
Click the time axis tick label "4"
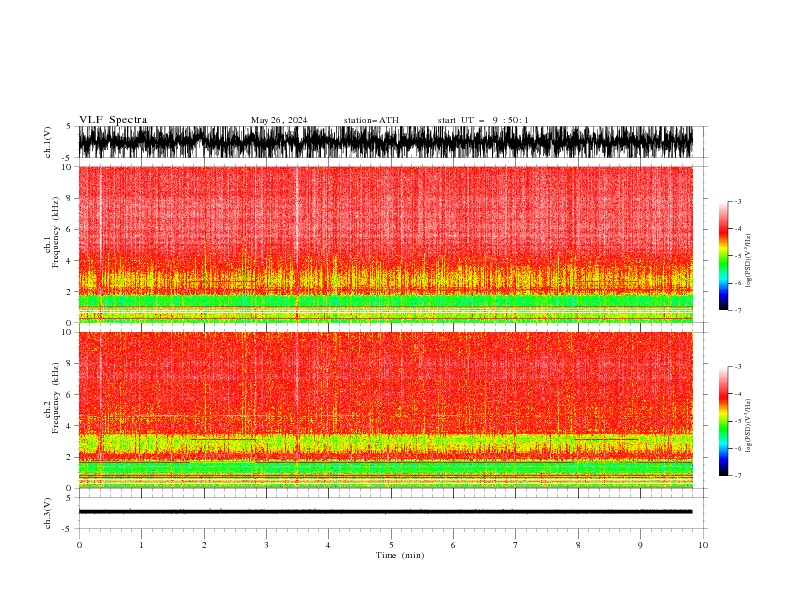(328, 545)
